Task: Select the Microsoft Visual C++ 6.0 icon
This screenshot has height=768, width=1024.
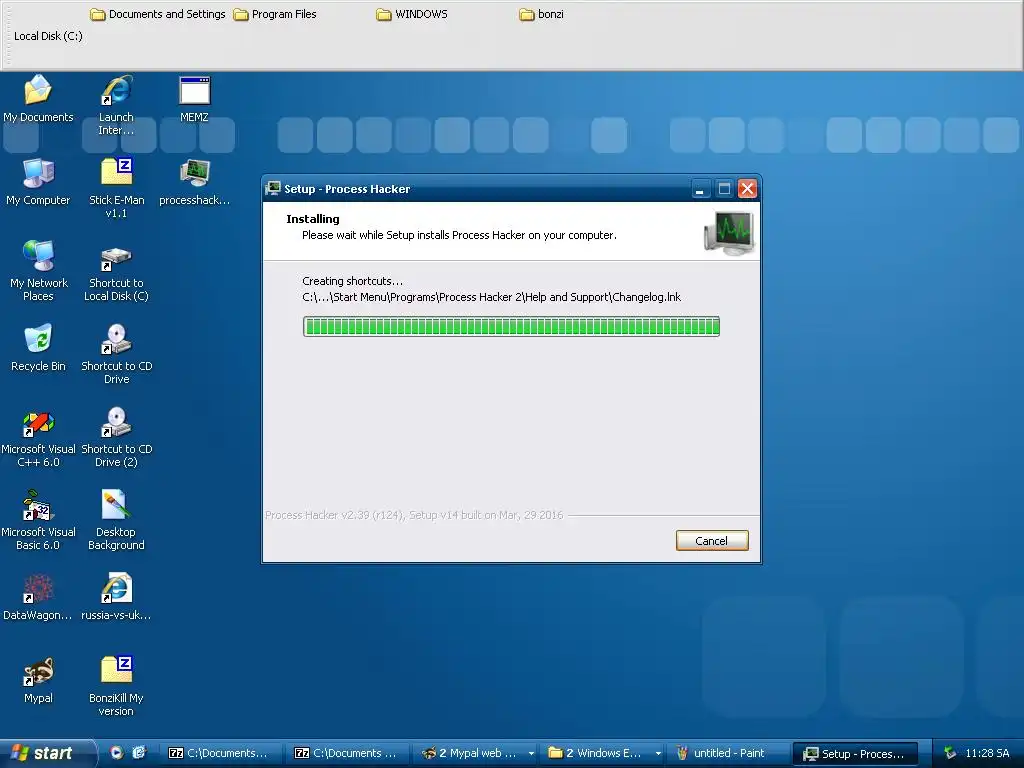Action: 39,437
